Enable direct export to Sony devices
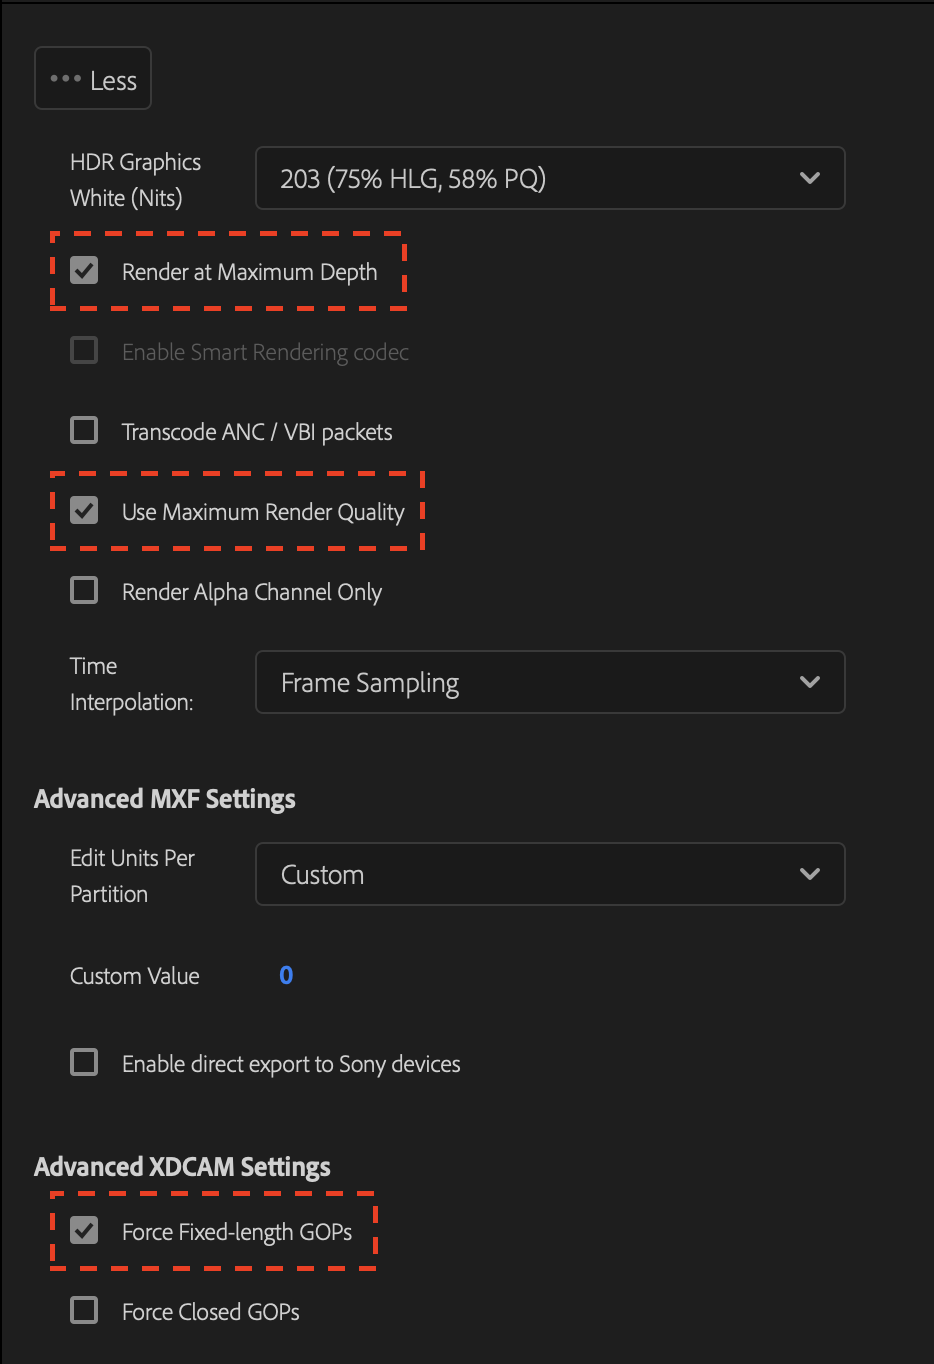This screenshot has height=1364, width=934. (84, 1063)
